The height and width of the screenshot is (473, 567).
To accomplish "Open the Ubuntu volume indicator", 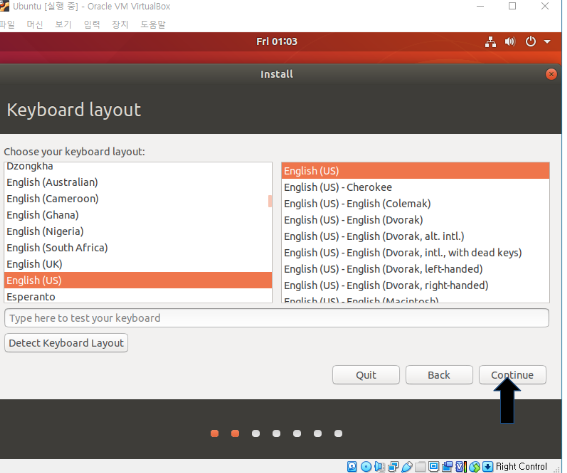I will click(510, 42).
